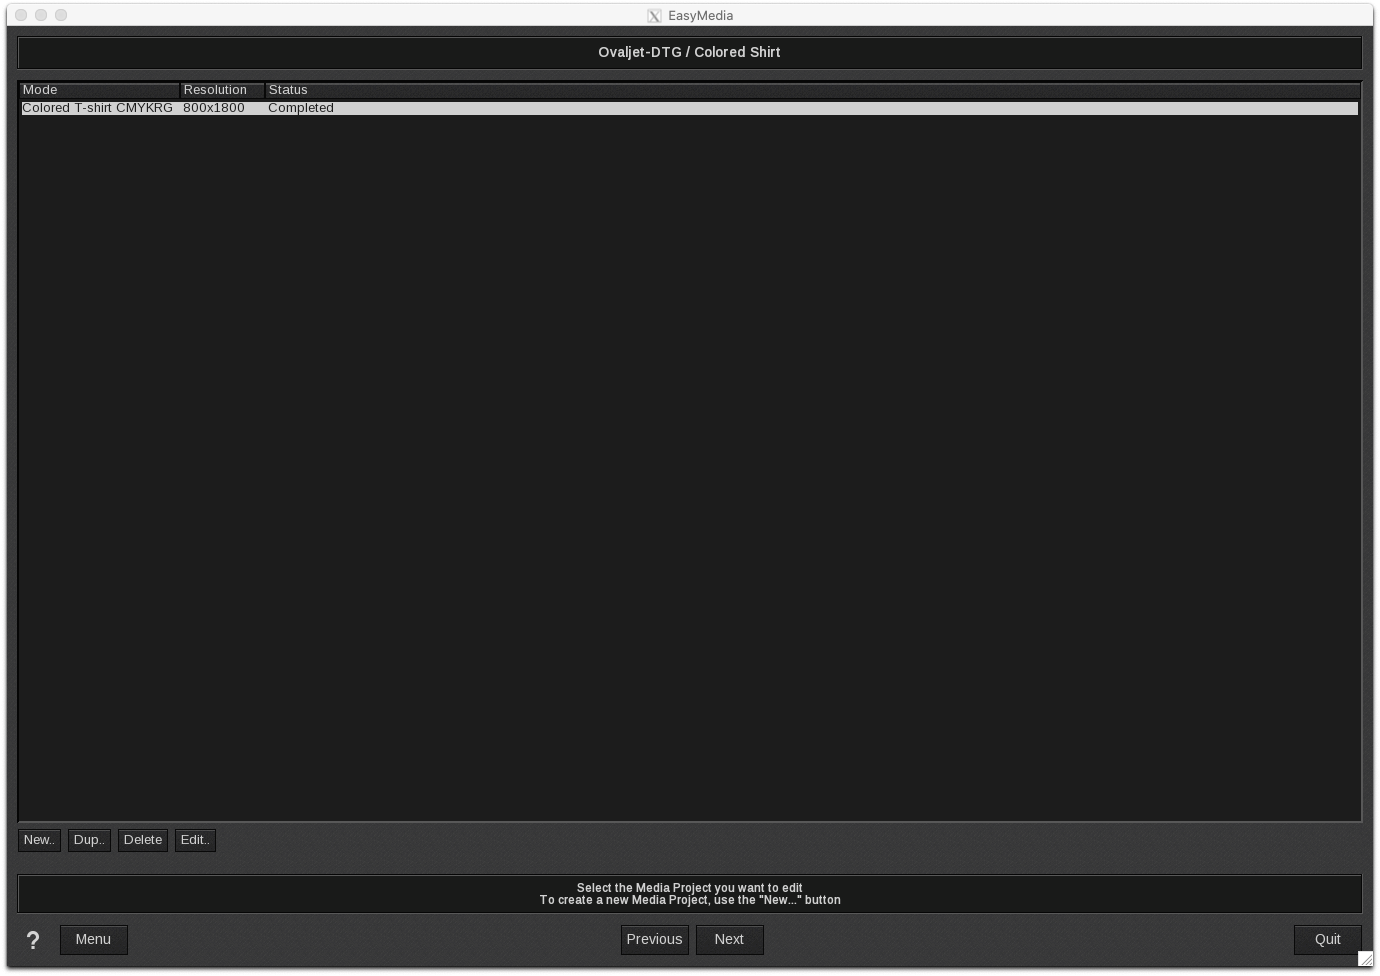Maximize the EasyMedia window
This screenshot has height=976, width=1380.
pyautogui.click(x=61, y=15)
